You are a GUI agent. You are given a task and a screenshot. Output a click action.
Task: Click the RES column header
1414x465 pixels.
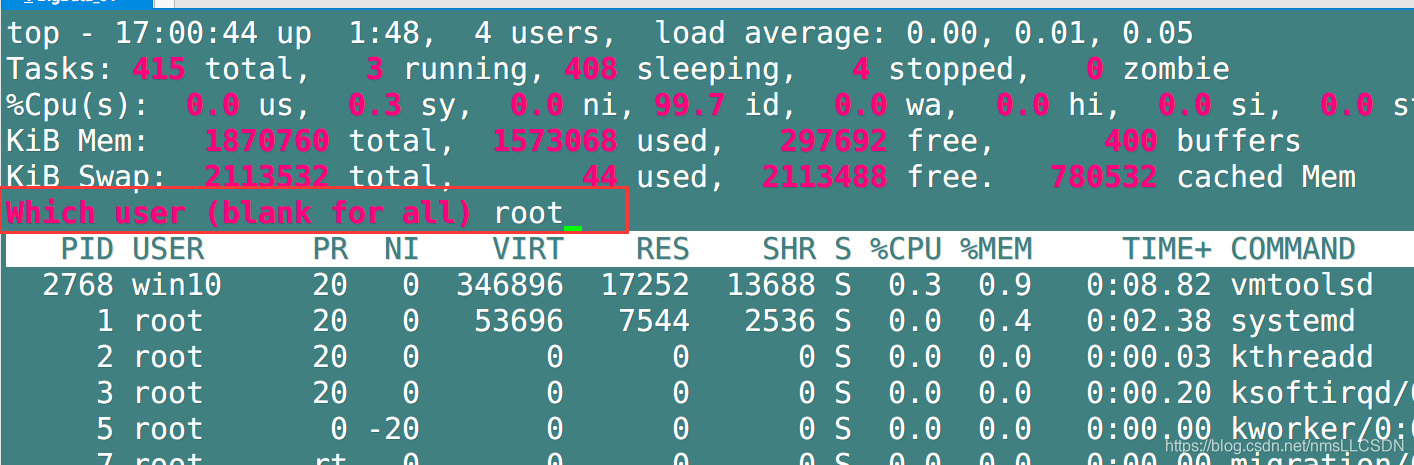tap(663, 249)
